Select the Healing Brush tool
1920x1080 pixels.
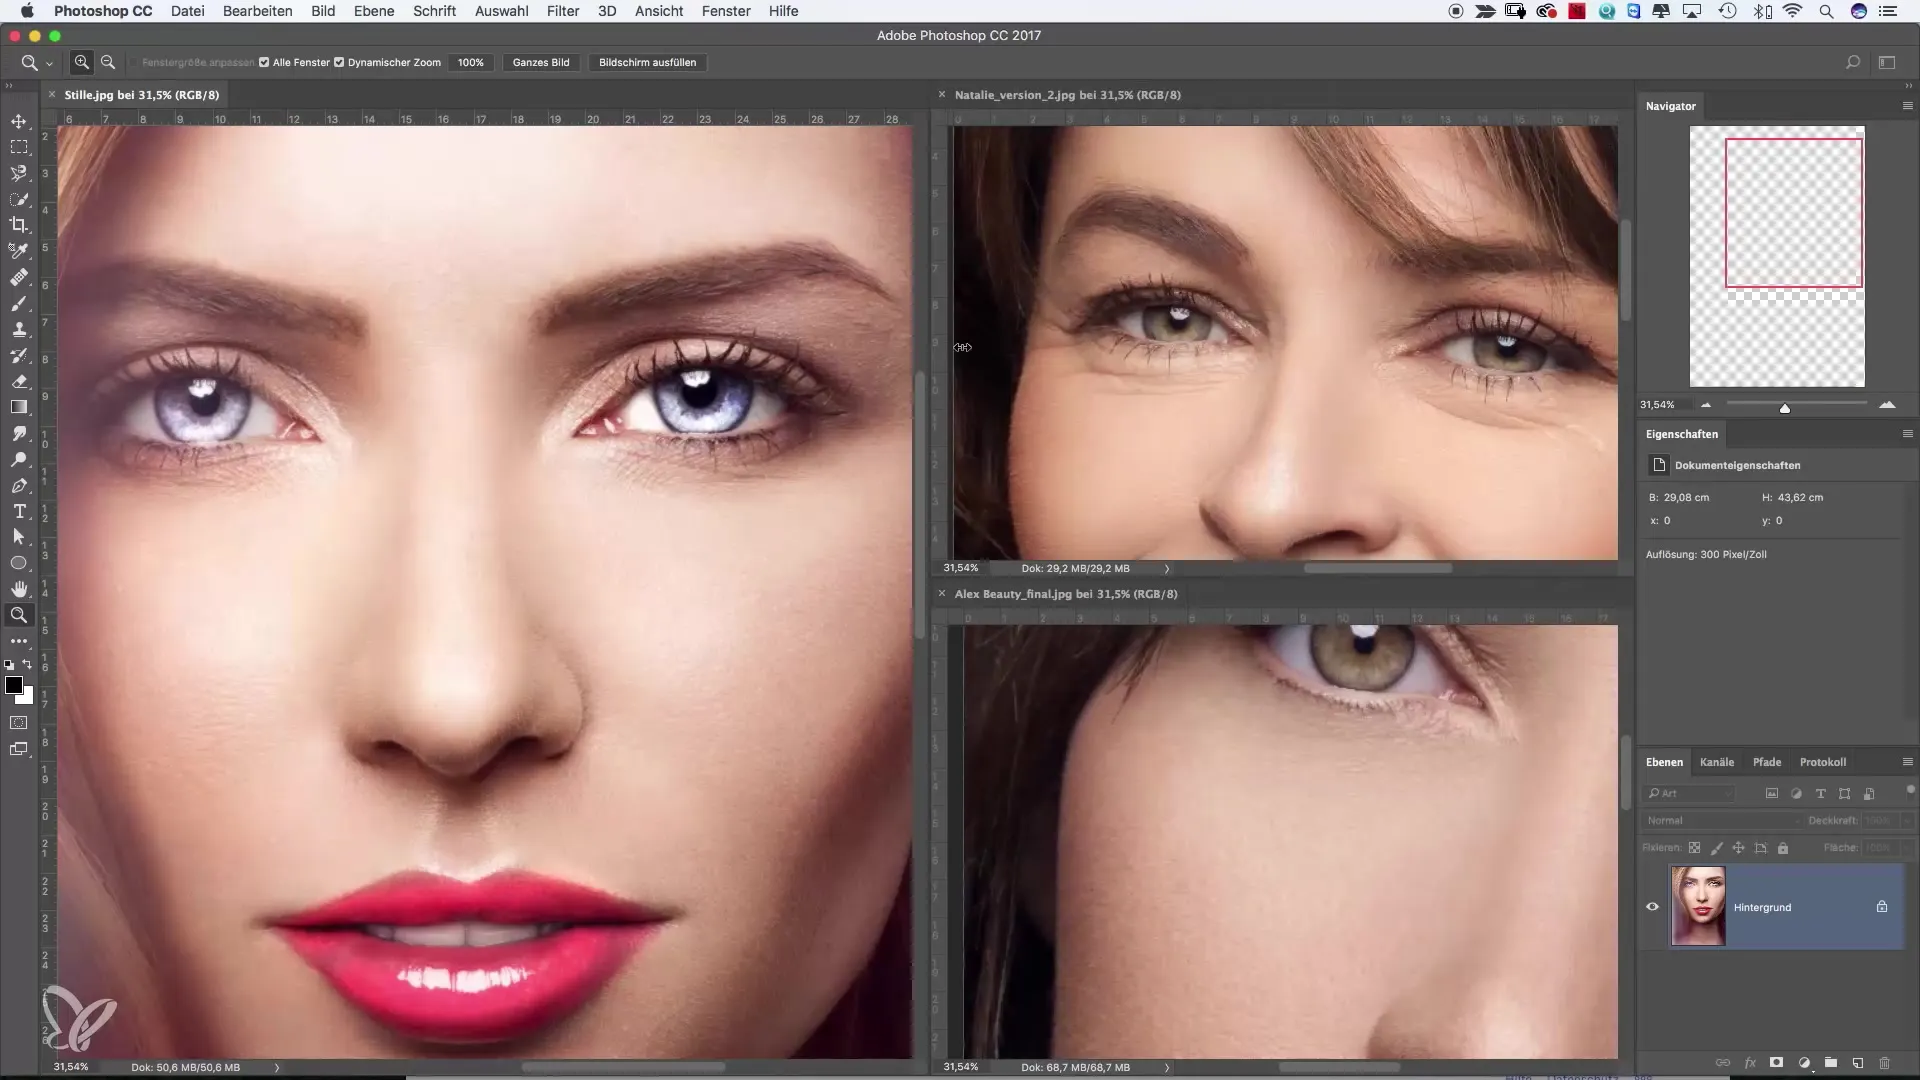click(x=19, y=277)
